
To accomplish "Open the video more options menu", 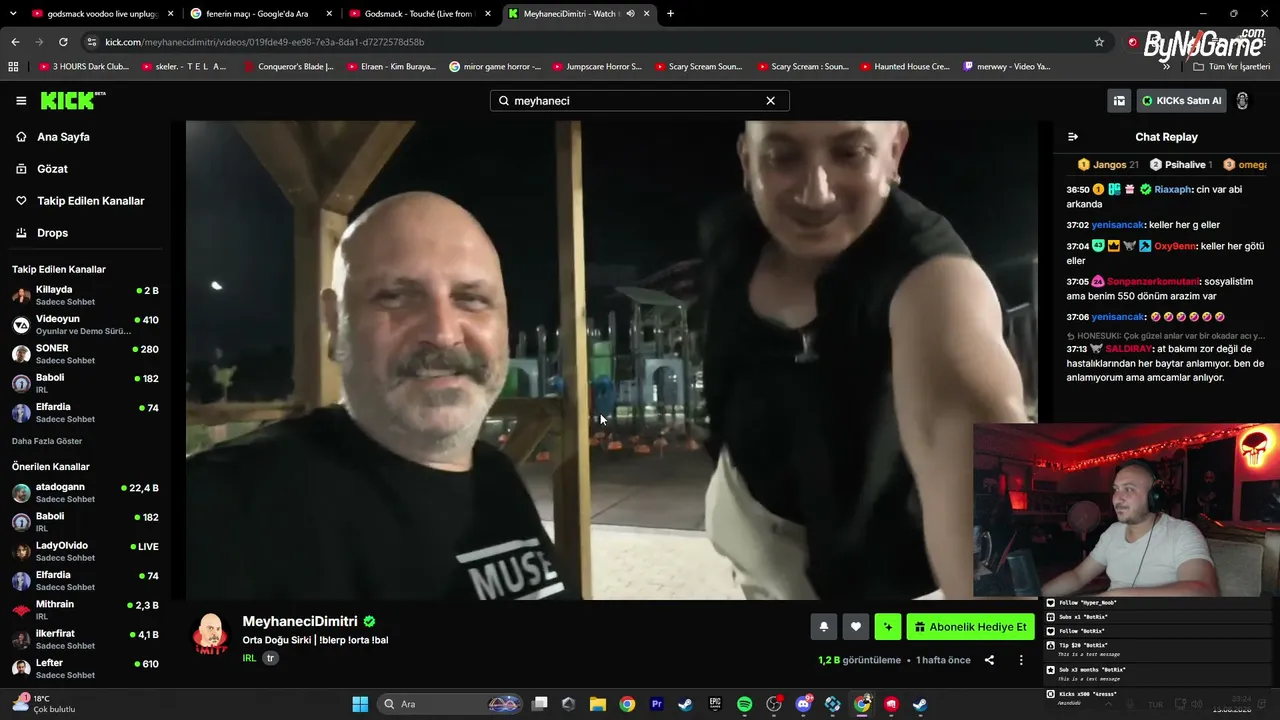I will click(1021, 660).
